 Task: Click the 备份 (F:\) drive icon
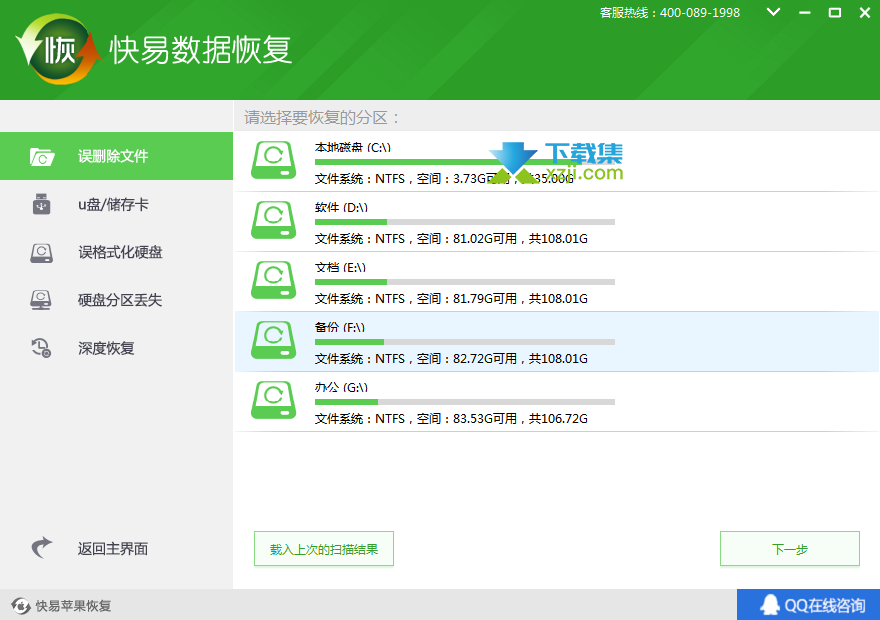coord(273,340)
